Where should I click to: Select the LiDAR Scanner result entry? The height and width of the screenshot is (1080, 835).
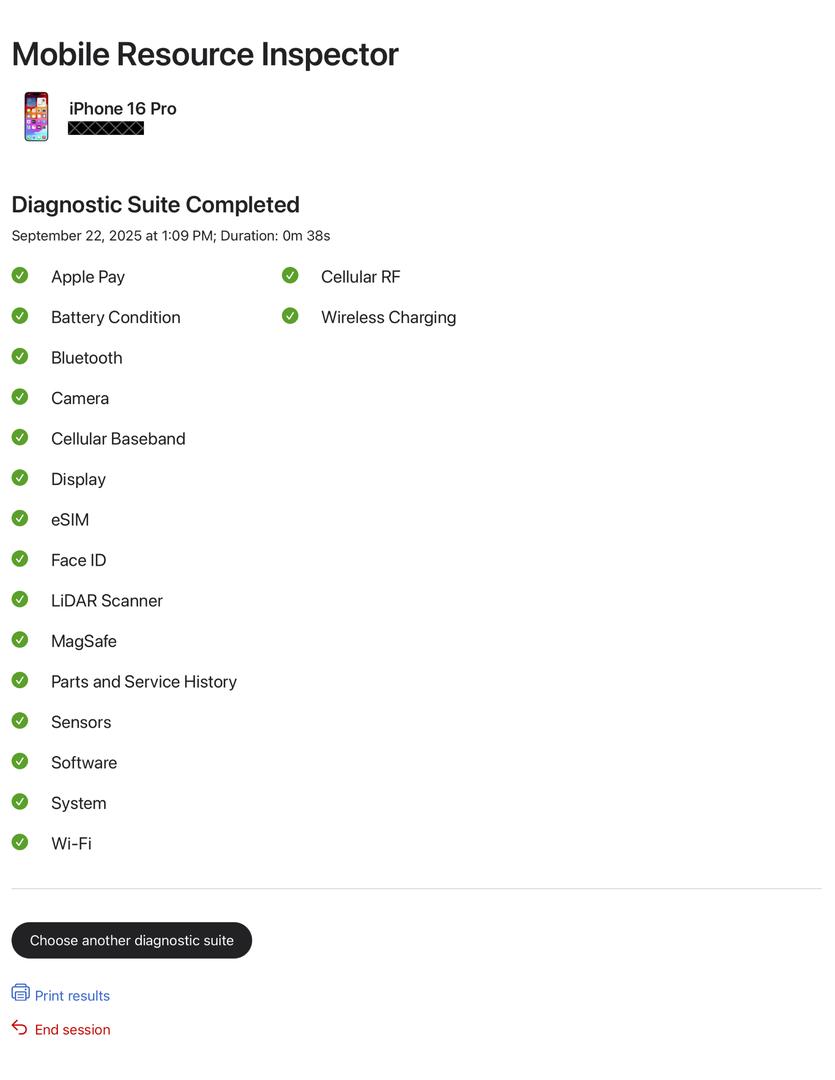click(107, 601)
